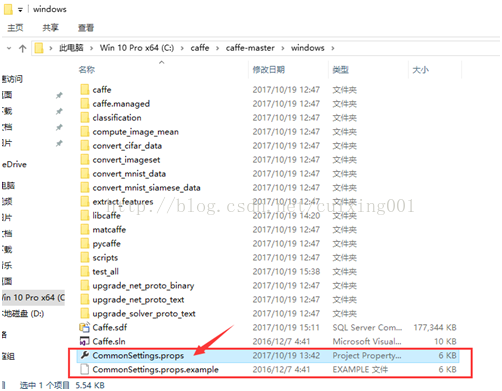Click the CommonSettings.props.example blank file icon
Viewport: 502px width, 391px height.
(85, 369)
